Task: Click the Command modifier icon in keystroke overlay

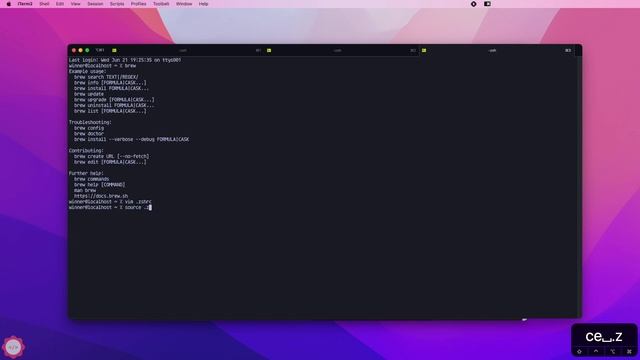Action: 629,351
